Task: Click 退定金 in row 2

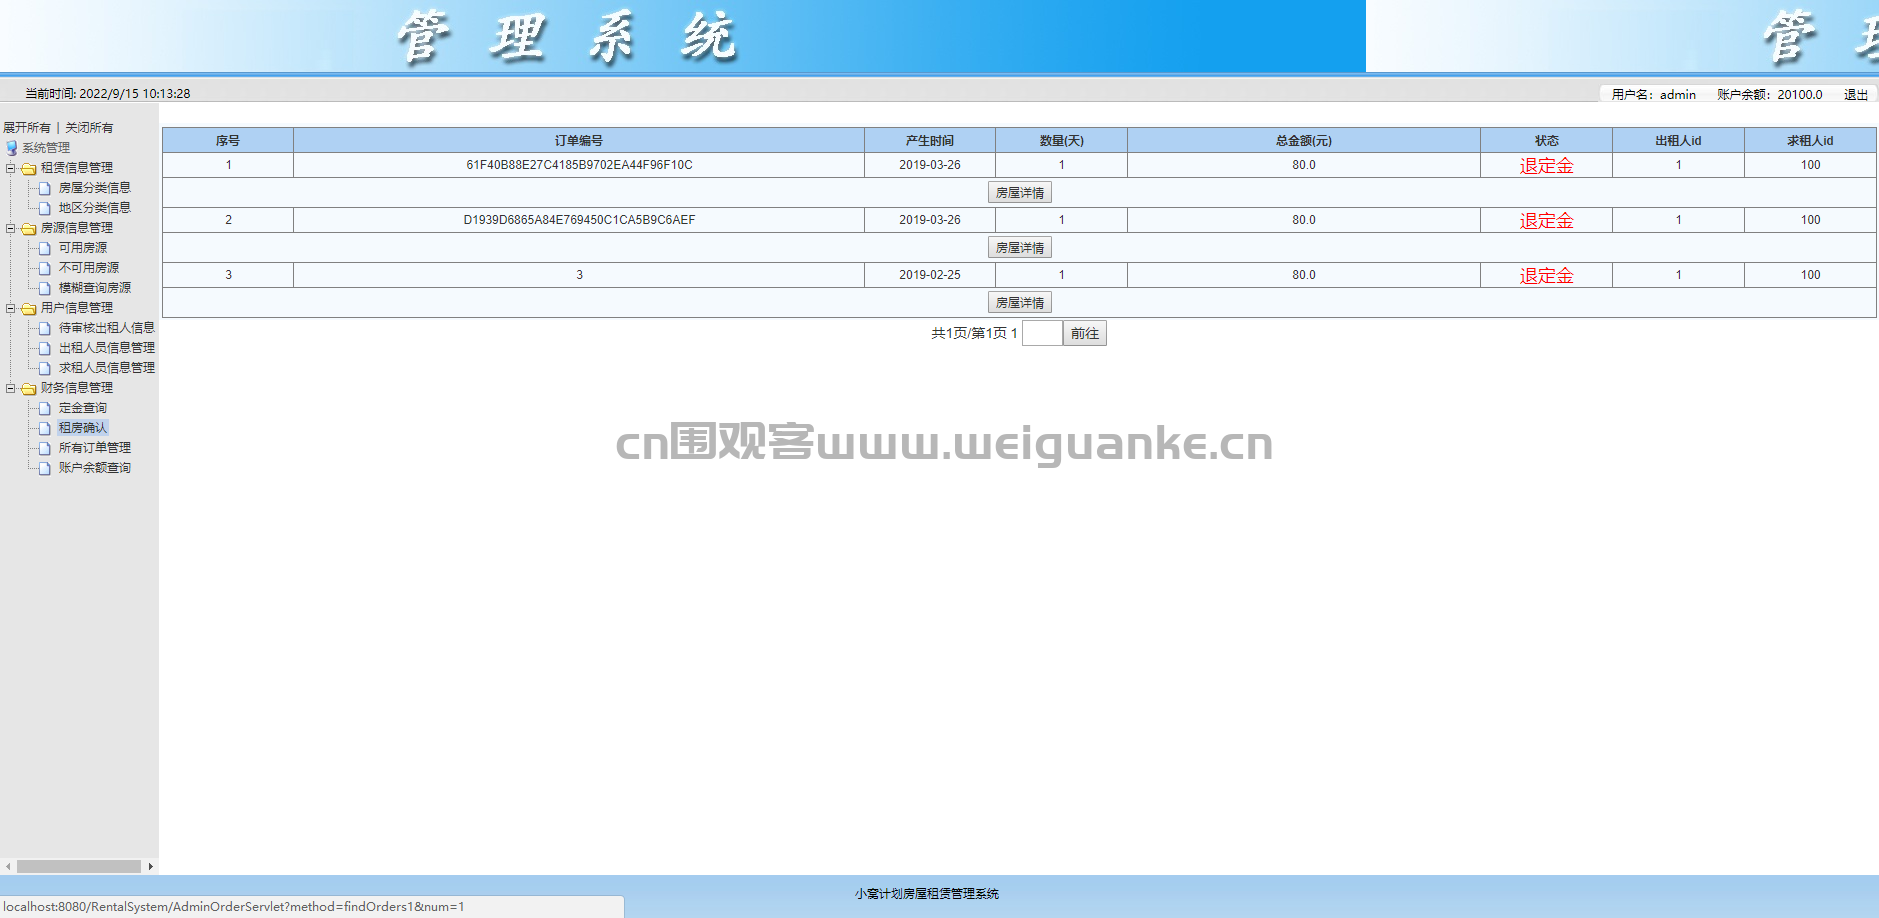Action: [x=1546, y=221]
